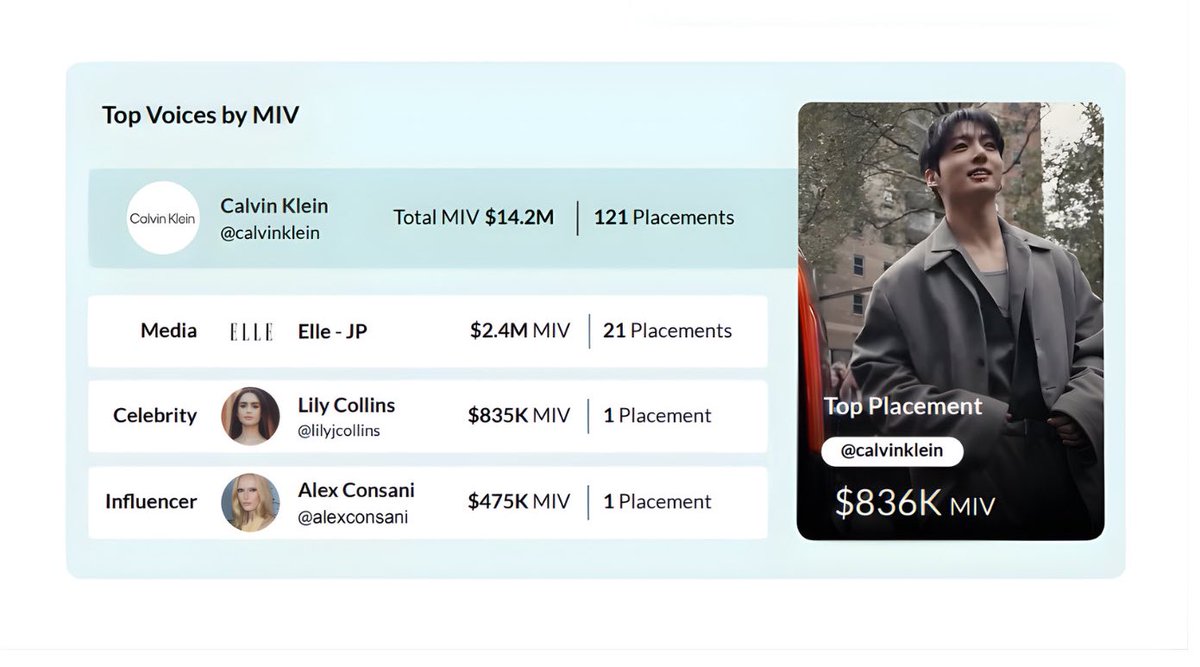Click the 21 Placements count for Elle
This screenshot has height=667, width=1200.
coord(667,330)
